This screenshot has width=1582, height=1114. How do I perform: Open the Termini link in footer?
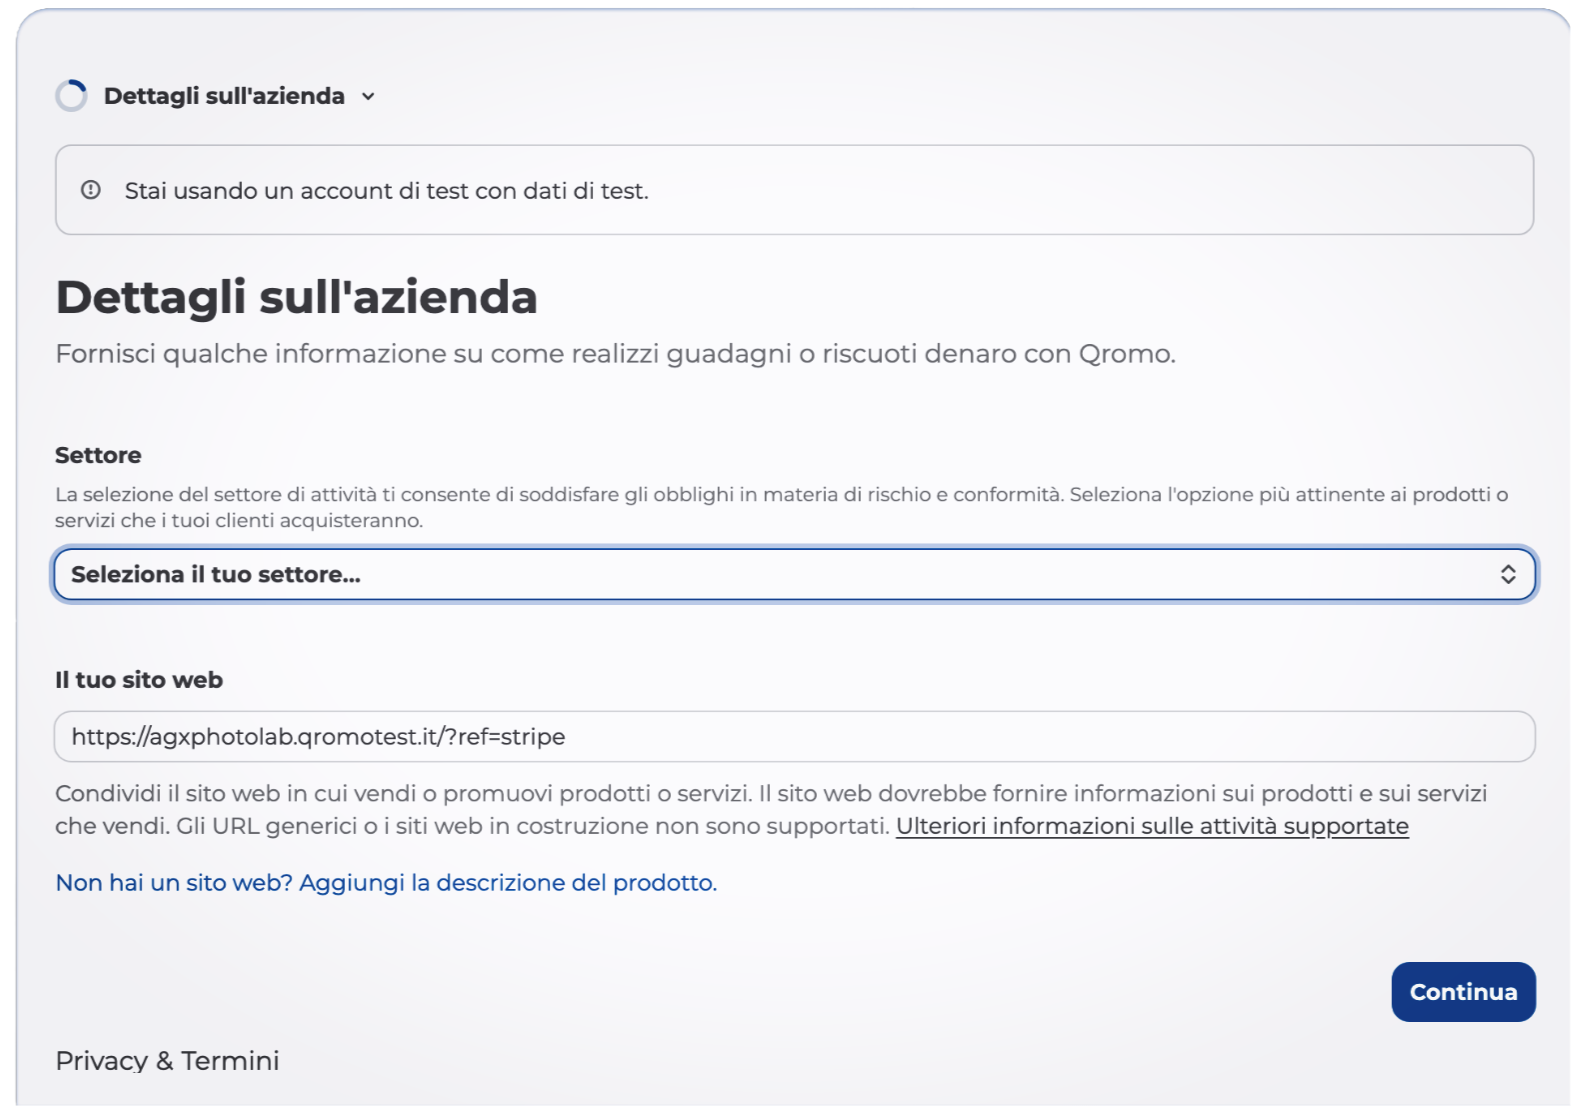coord(230,1061)
